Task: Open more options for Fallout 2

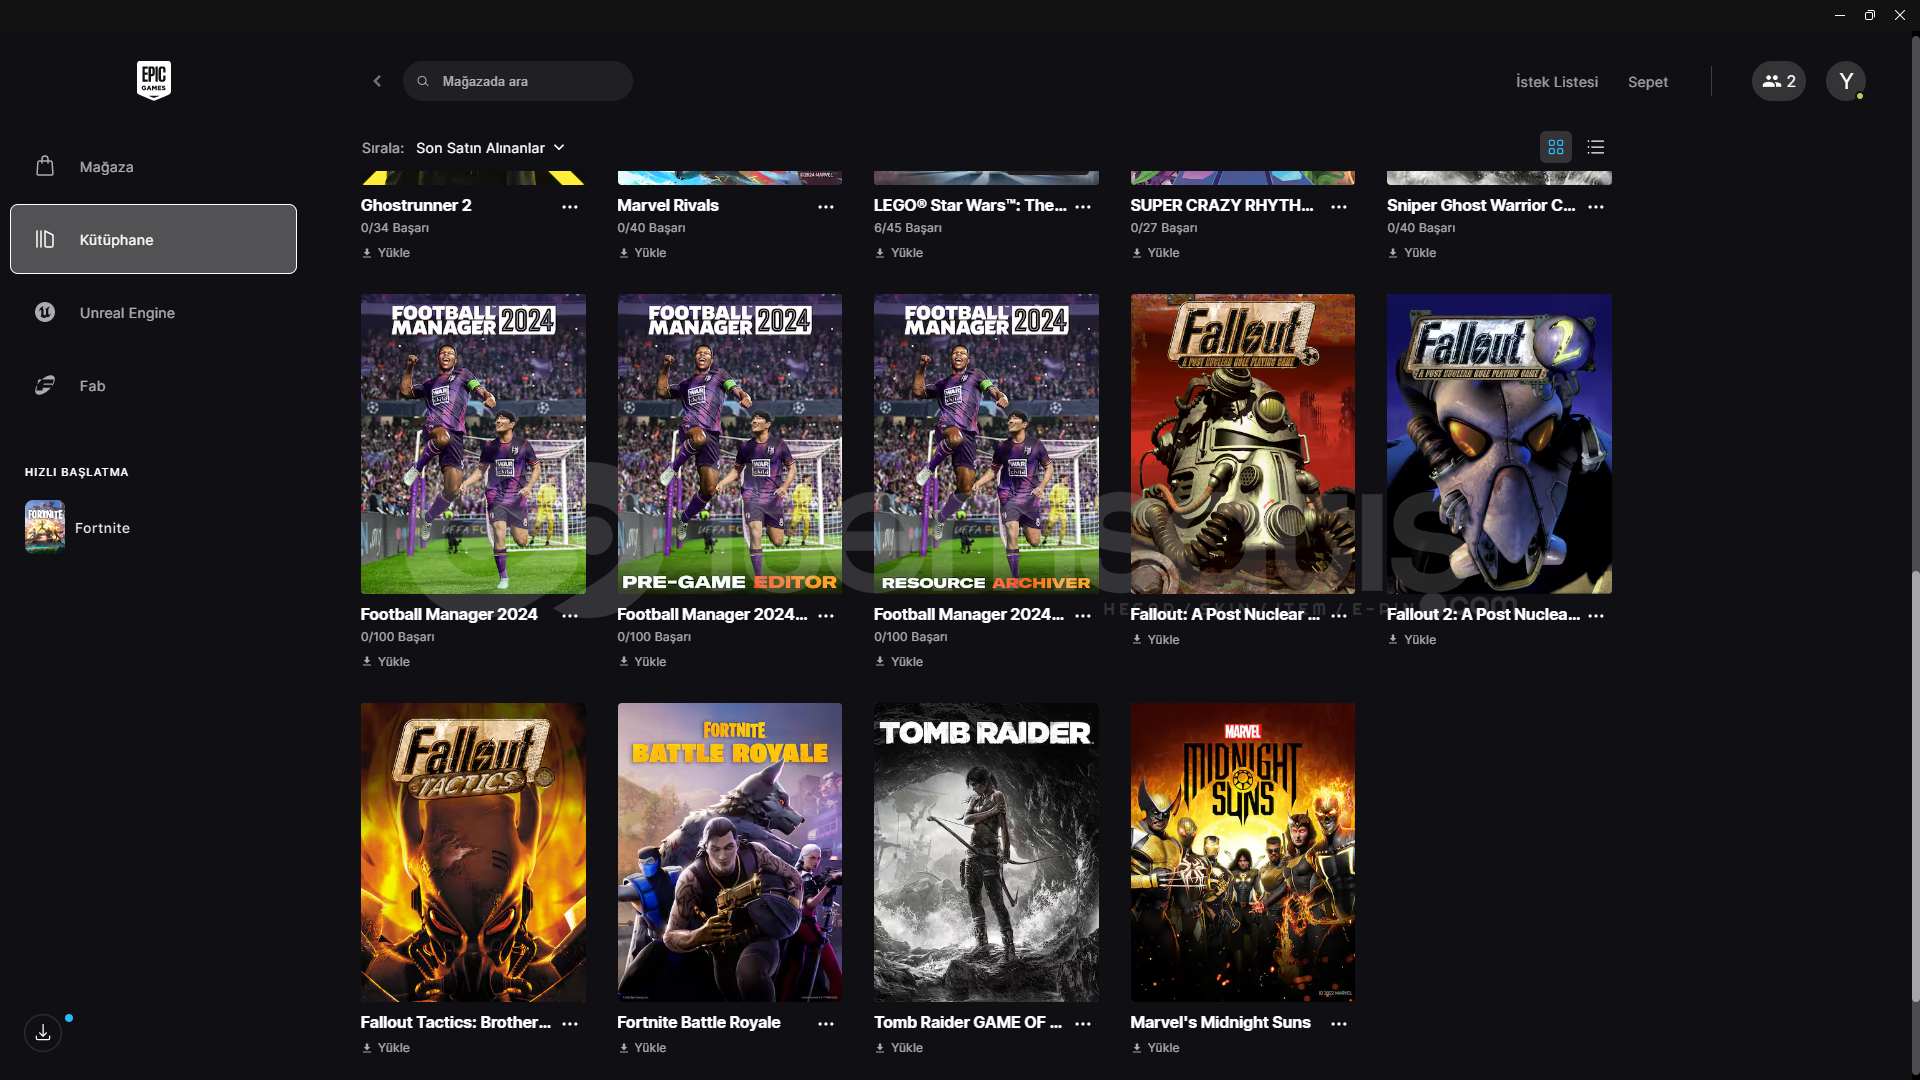Action: click(x=1596, y=615)
